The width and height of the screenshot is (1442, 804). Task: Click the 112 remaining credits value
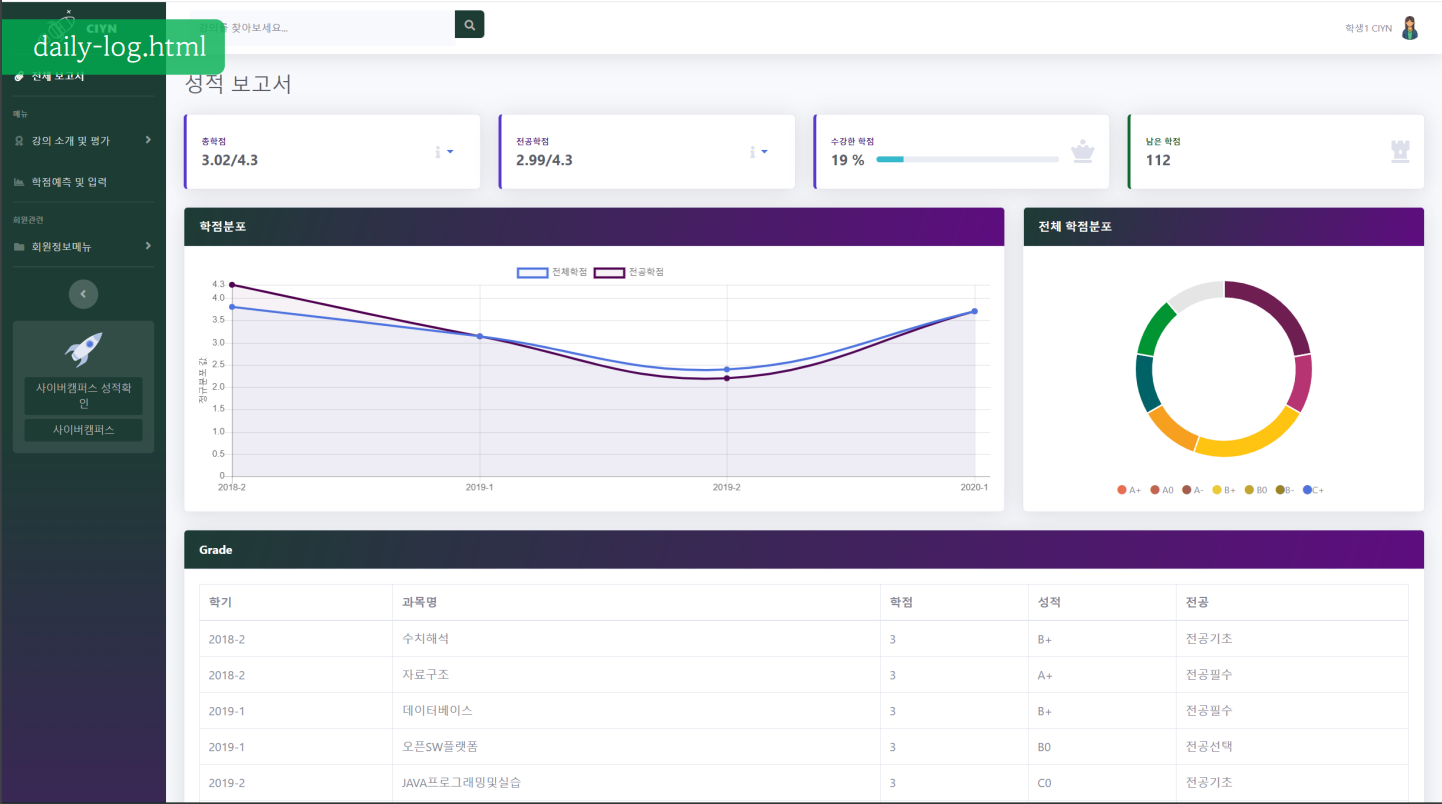[1158, 160]
